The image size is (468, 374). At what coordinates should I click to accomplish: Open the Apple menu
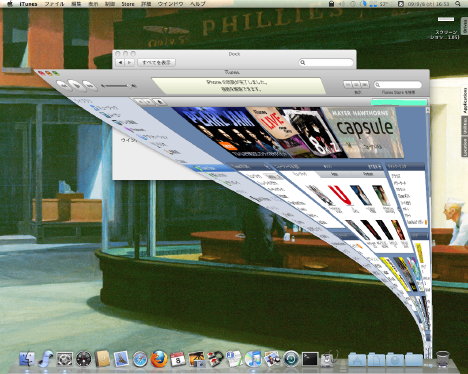pyautogui.click(x=10, y=4)
